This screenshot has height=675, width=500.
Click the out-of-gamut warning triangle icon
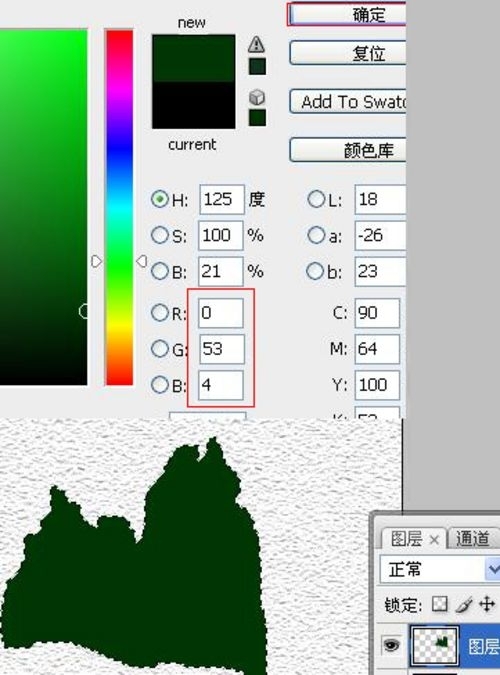pyautogui.click(x=256, y=44)
